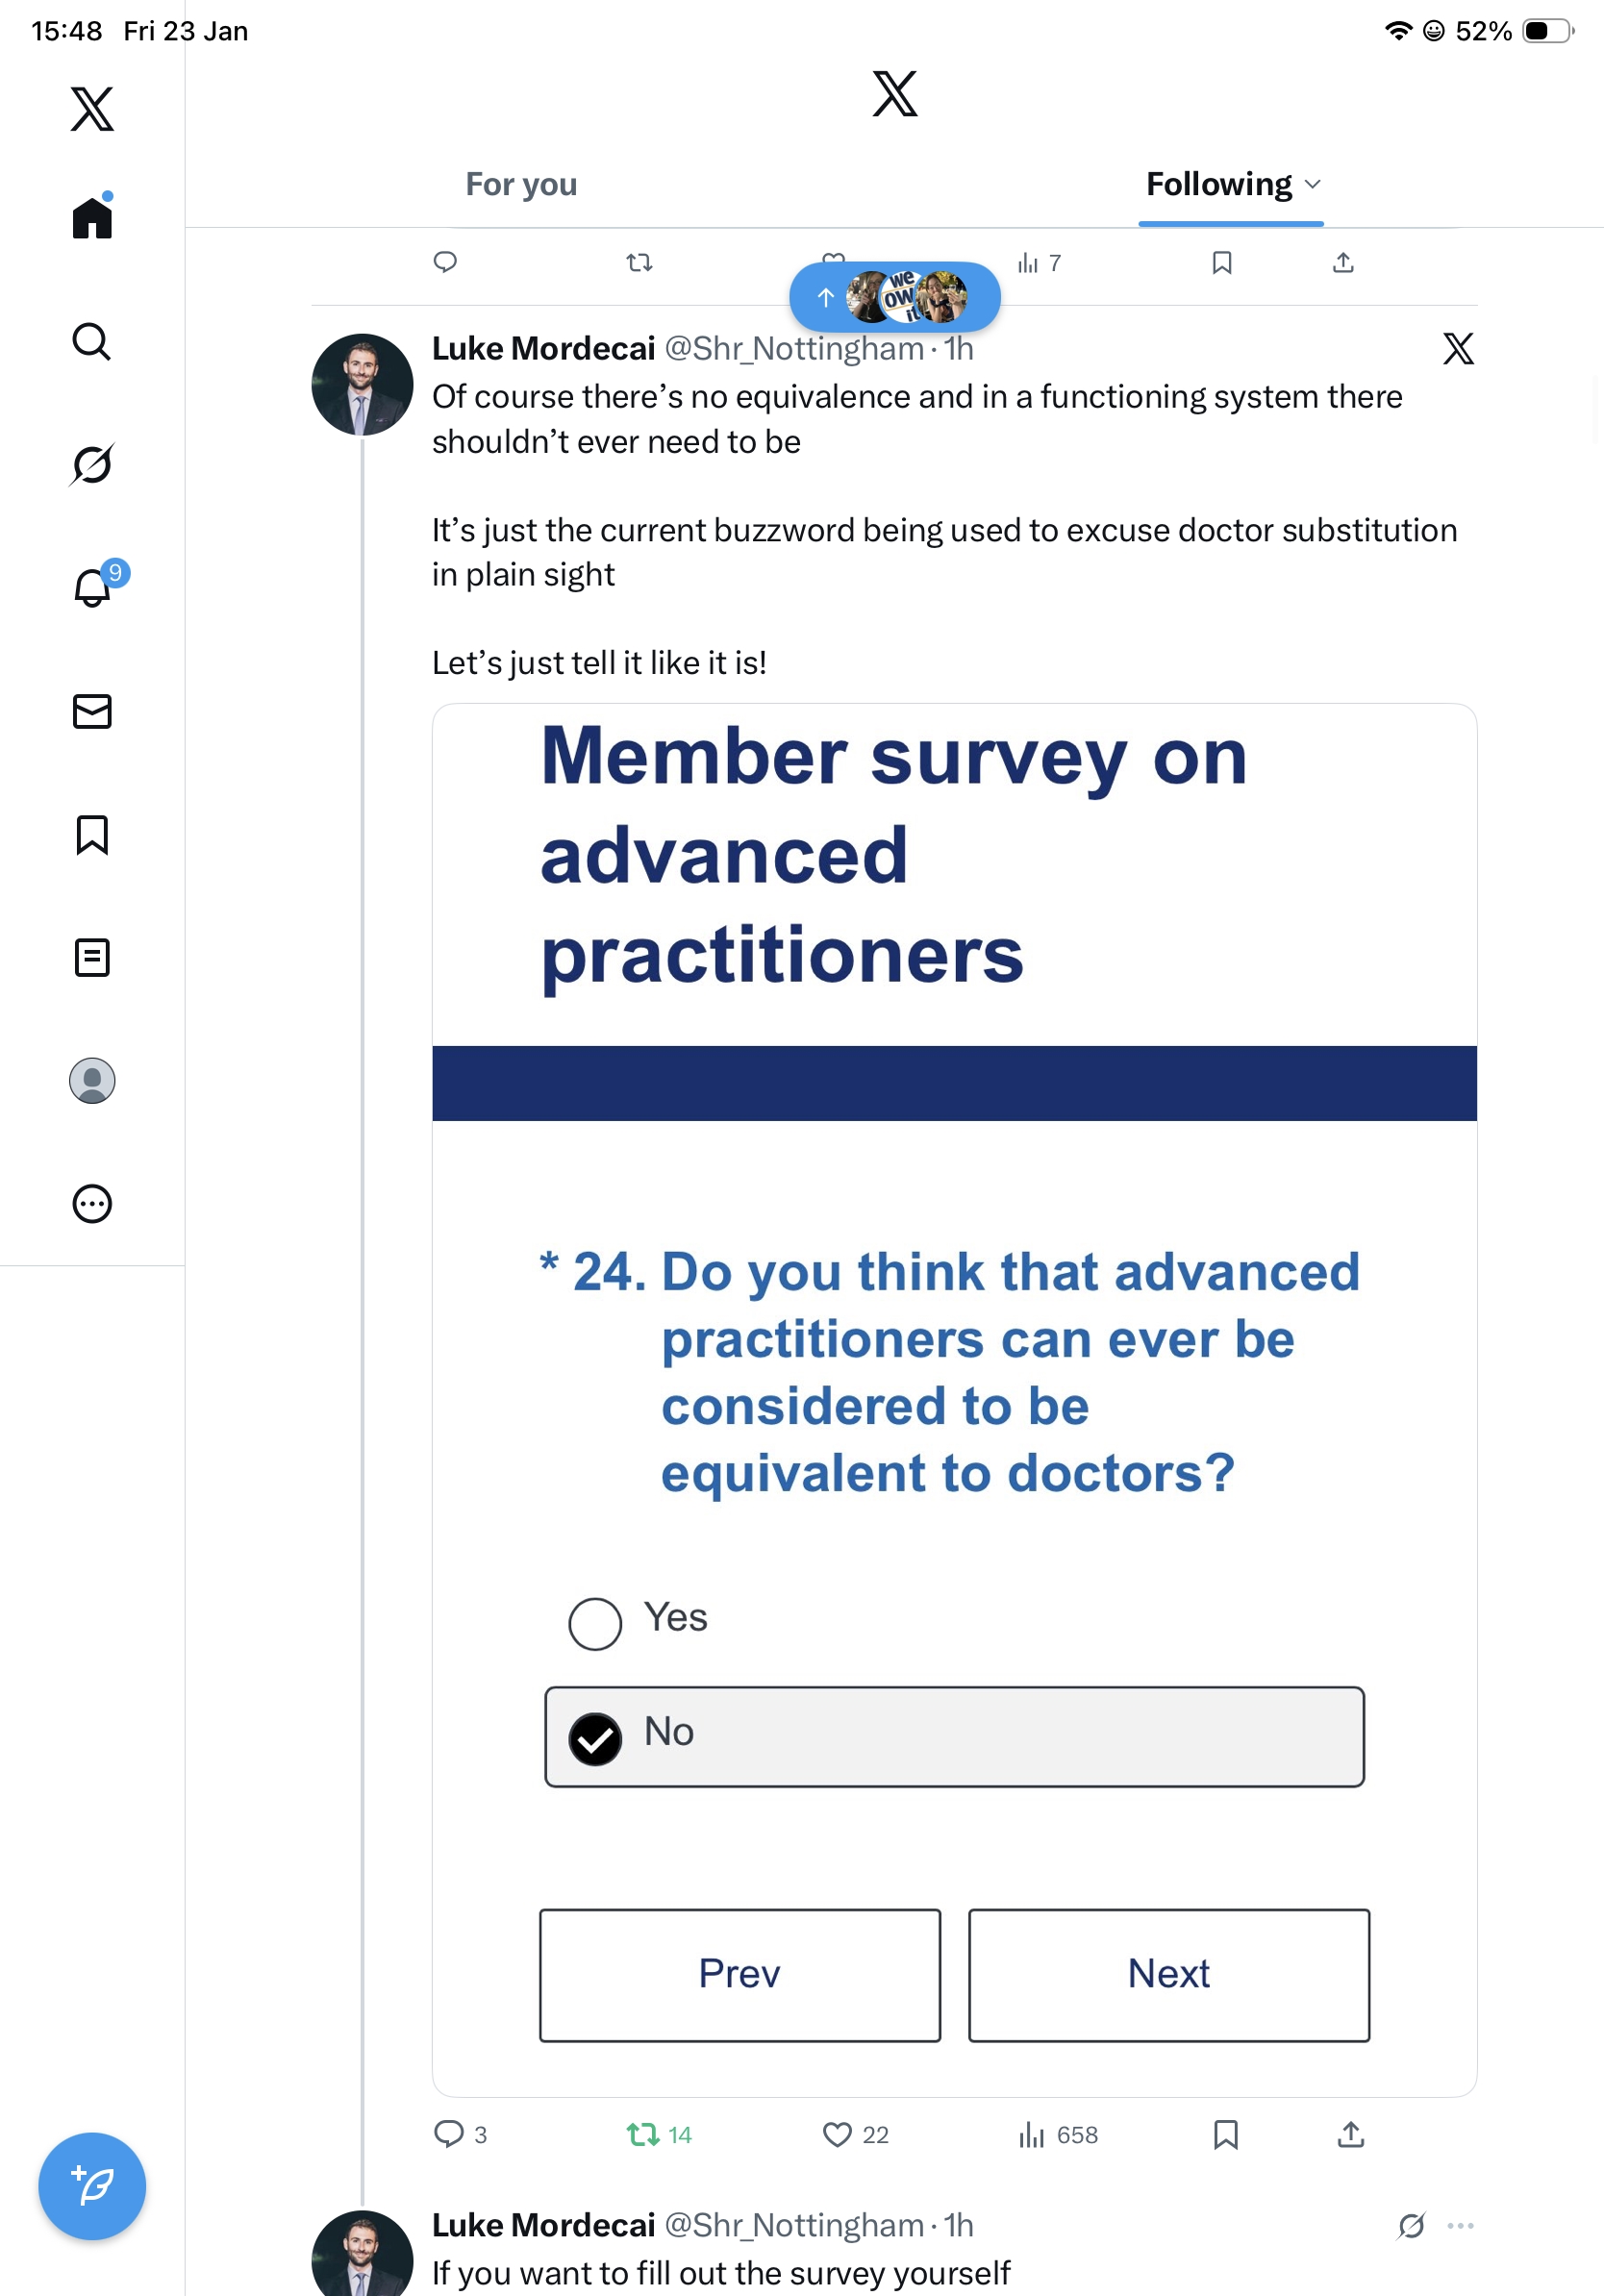Open Messages envelope in sidebar
This screenshot has height=2296, width=1604.
coord(92,711)
